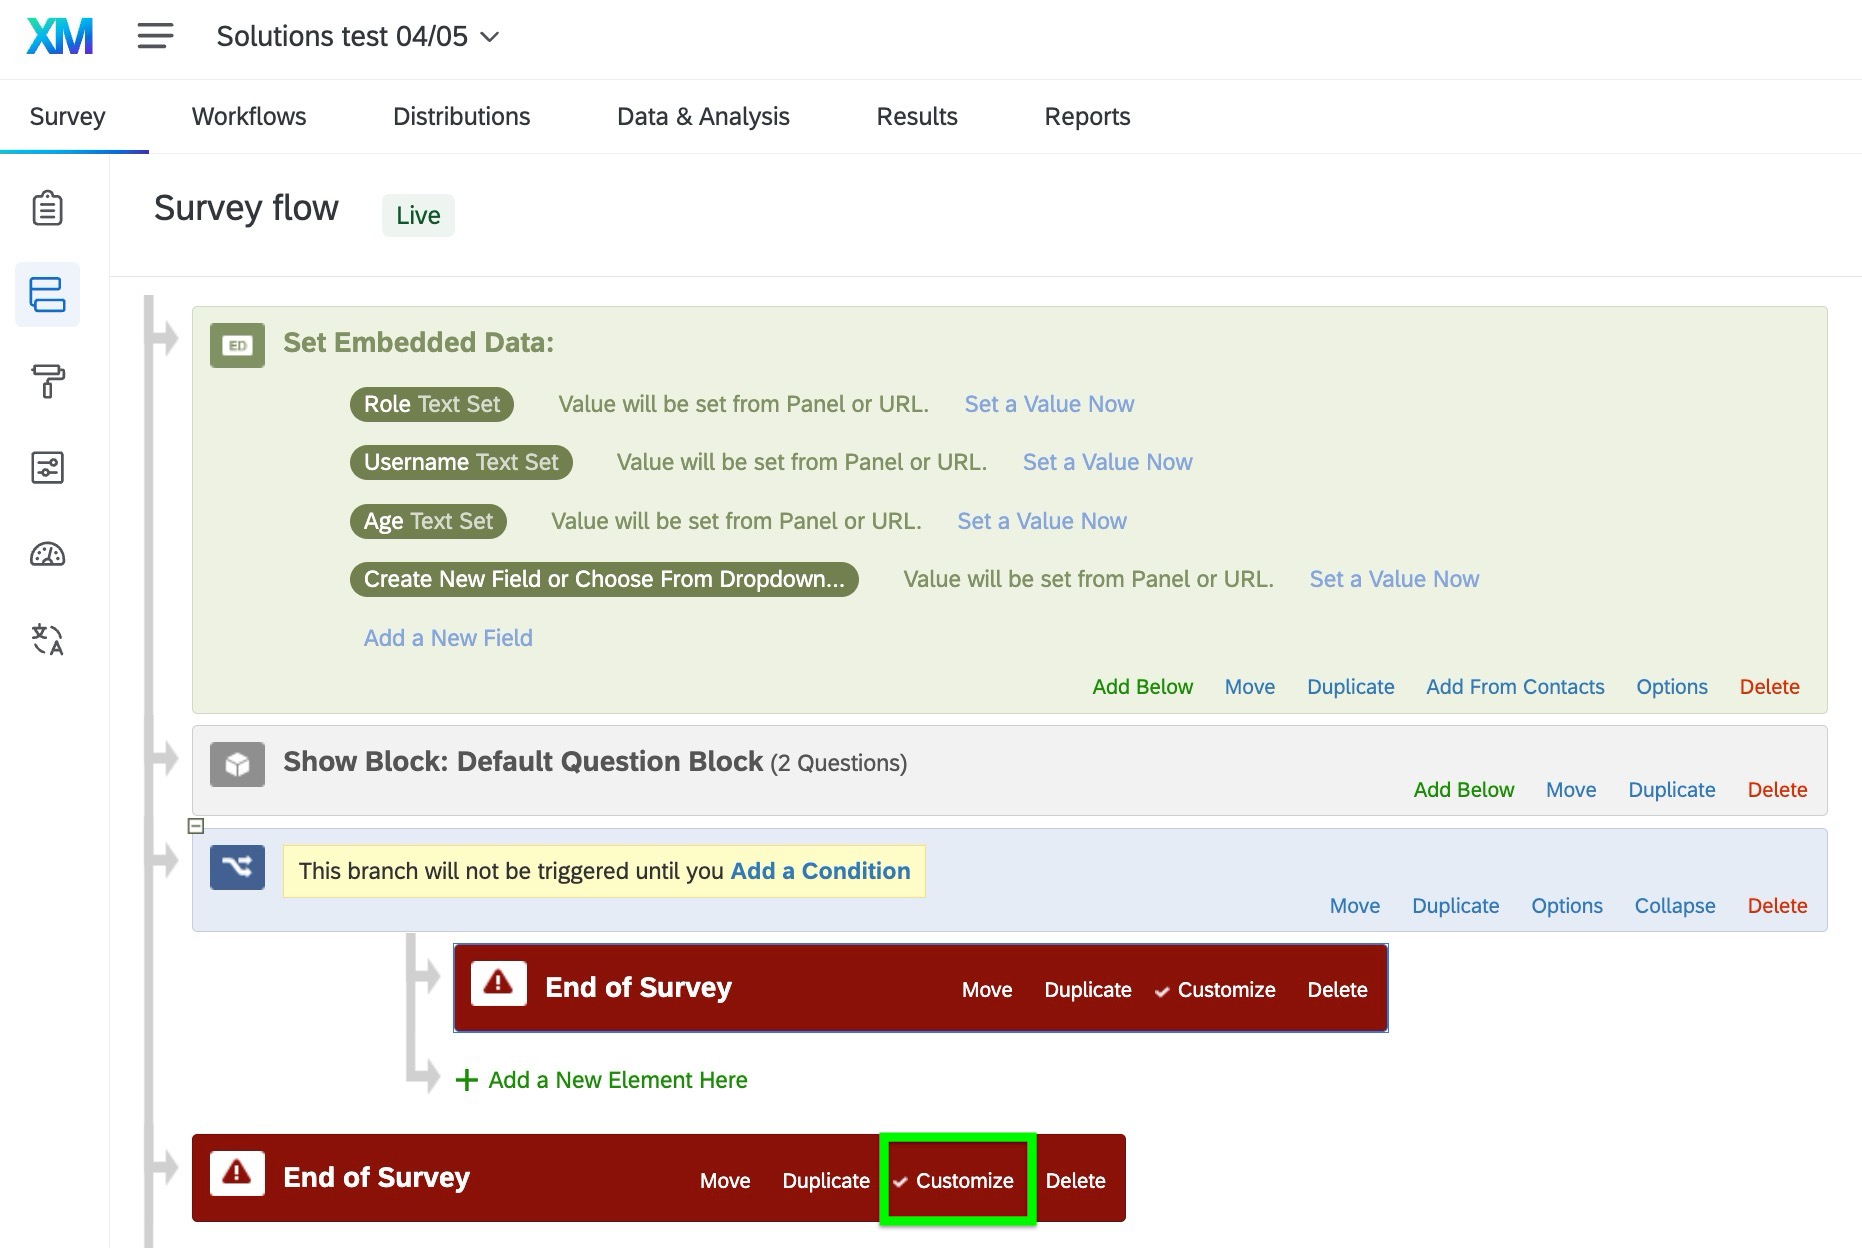This screenshot has width=1862, height=1248.
Task: Go to the Data & Analysis tab
Action: [x=703, y=117]
